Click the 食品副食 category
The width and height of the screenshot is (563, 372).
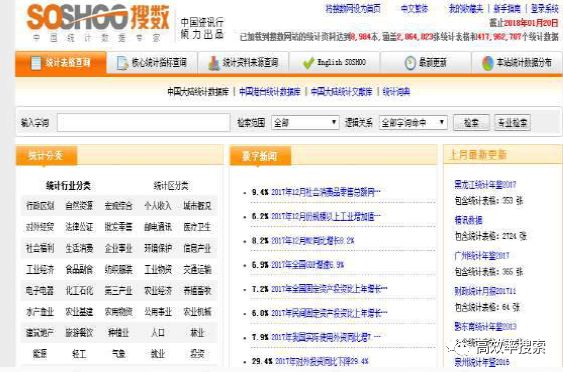pyautogui.click(x=79, y=269)
